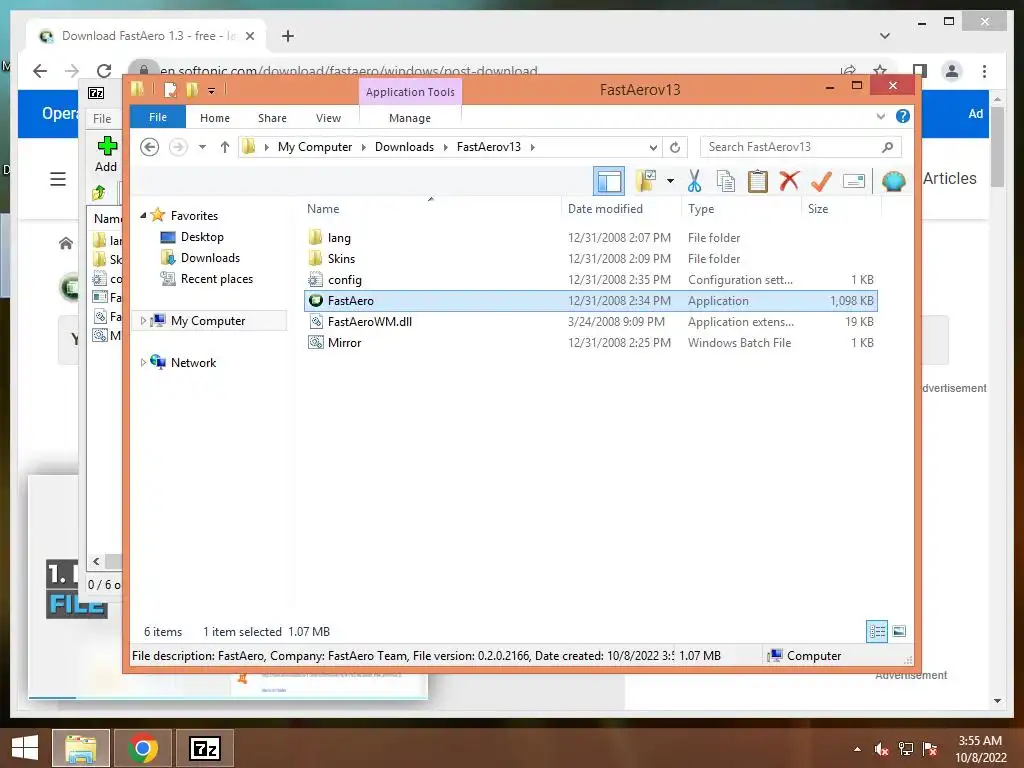Expand the Network tree node
Image resolution: width=1024 pixels, height=768 pixels.
[x=143, y=362]
